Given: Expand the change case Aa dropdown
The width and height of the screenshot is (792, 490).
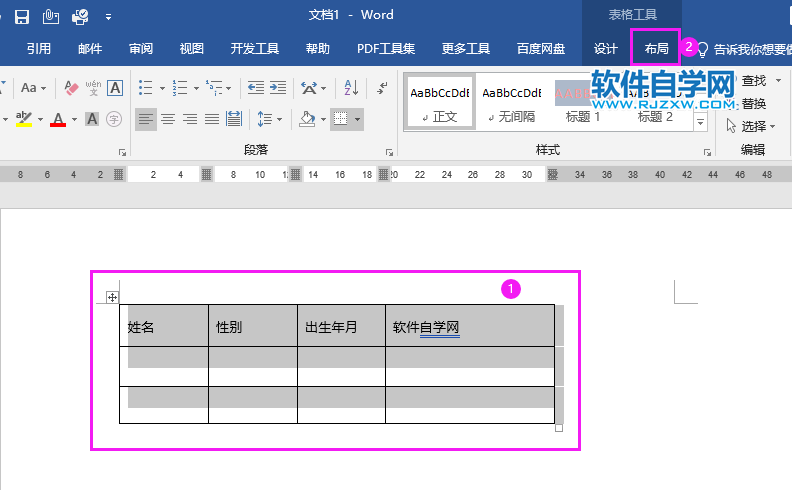Looking at the screenshot, I should click(x=44, y=89).
